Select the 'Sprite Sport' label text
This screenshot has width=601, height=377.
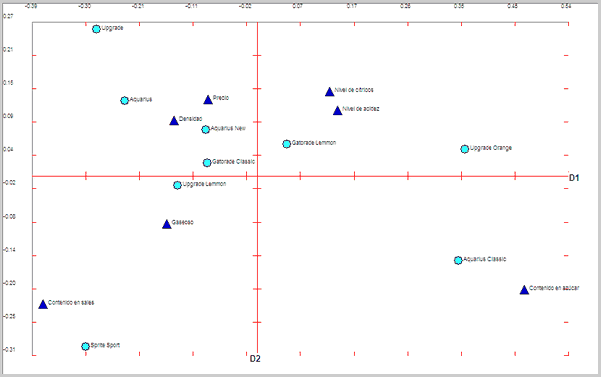(x=105, y=345)
